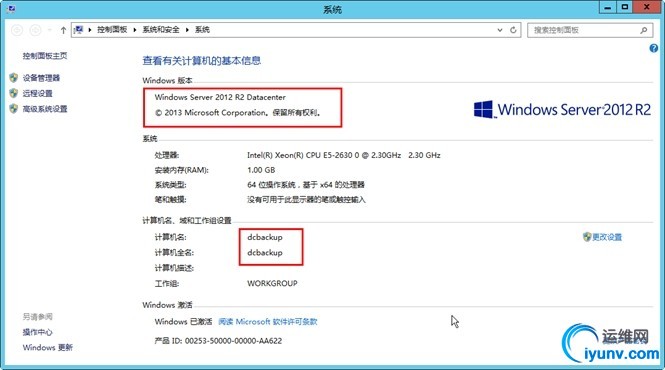Open 远程设置 from the sidebar
665x370 pixels.
coord(37,93)
